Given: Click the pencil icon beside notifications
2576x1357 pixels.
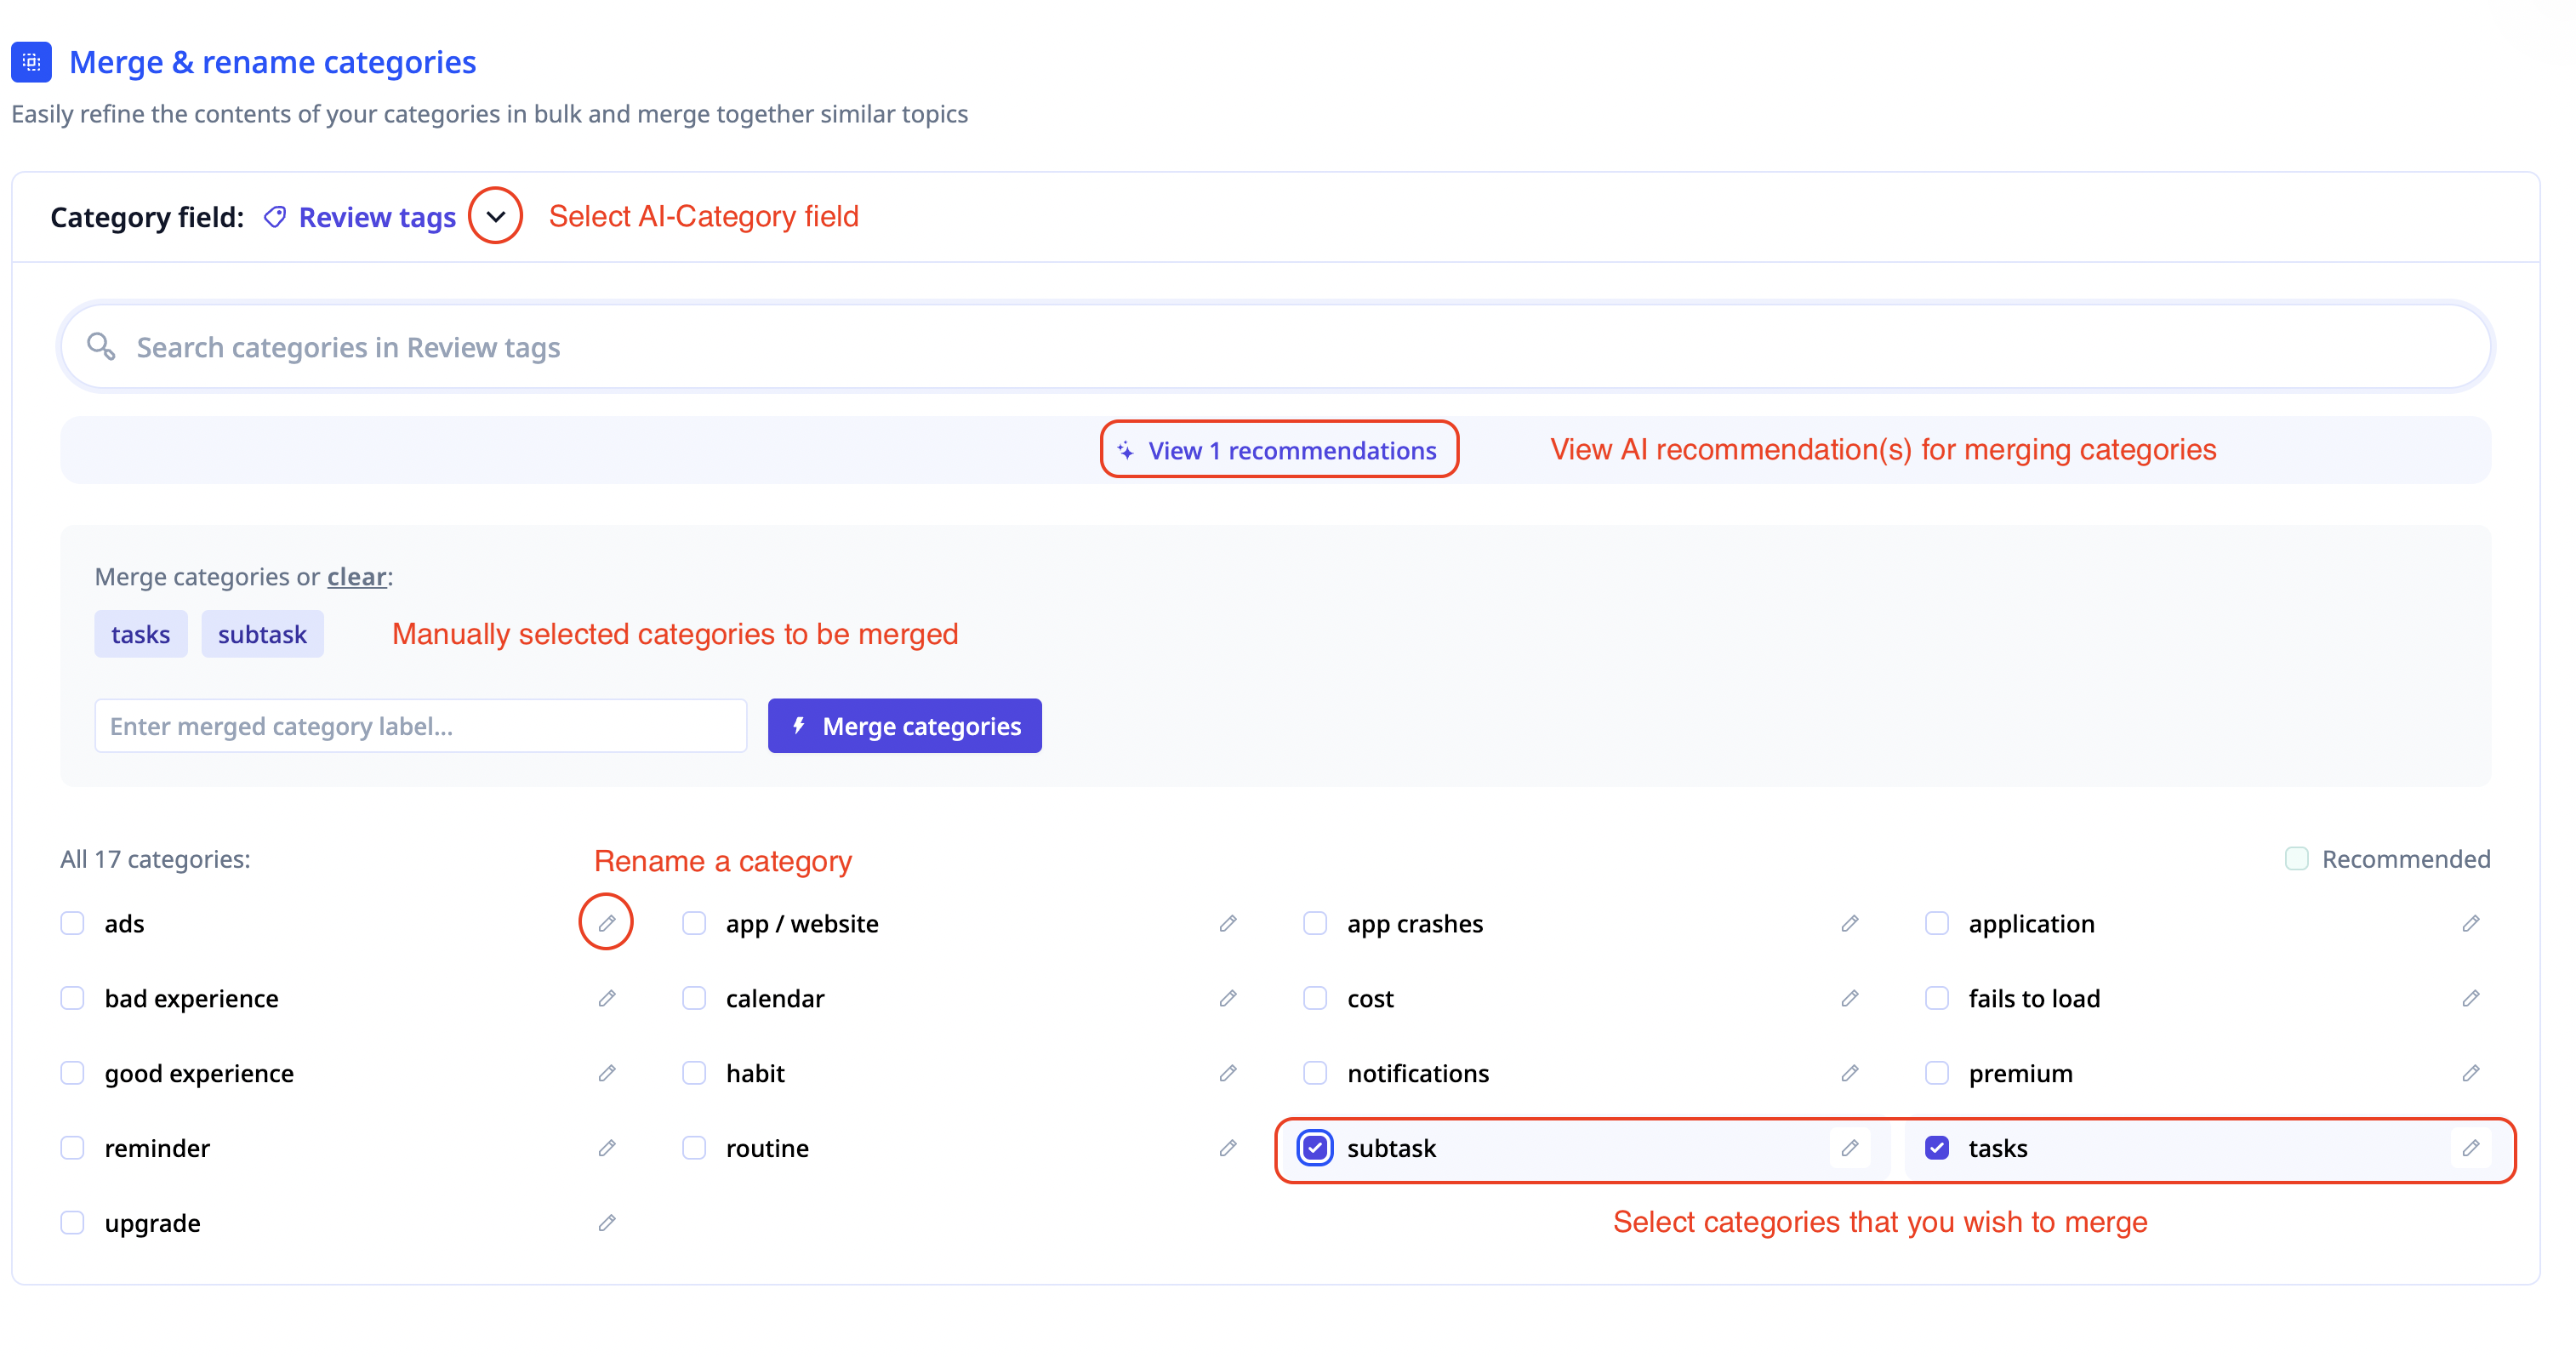Looking at the screenshot, I should point(1849,1072).
